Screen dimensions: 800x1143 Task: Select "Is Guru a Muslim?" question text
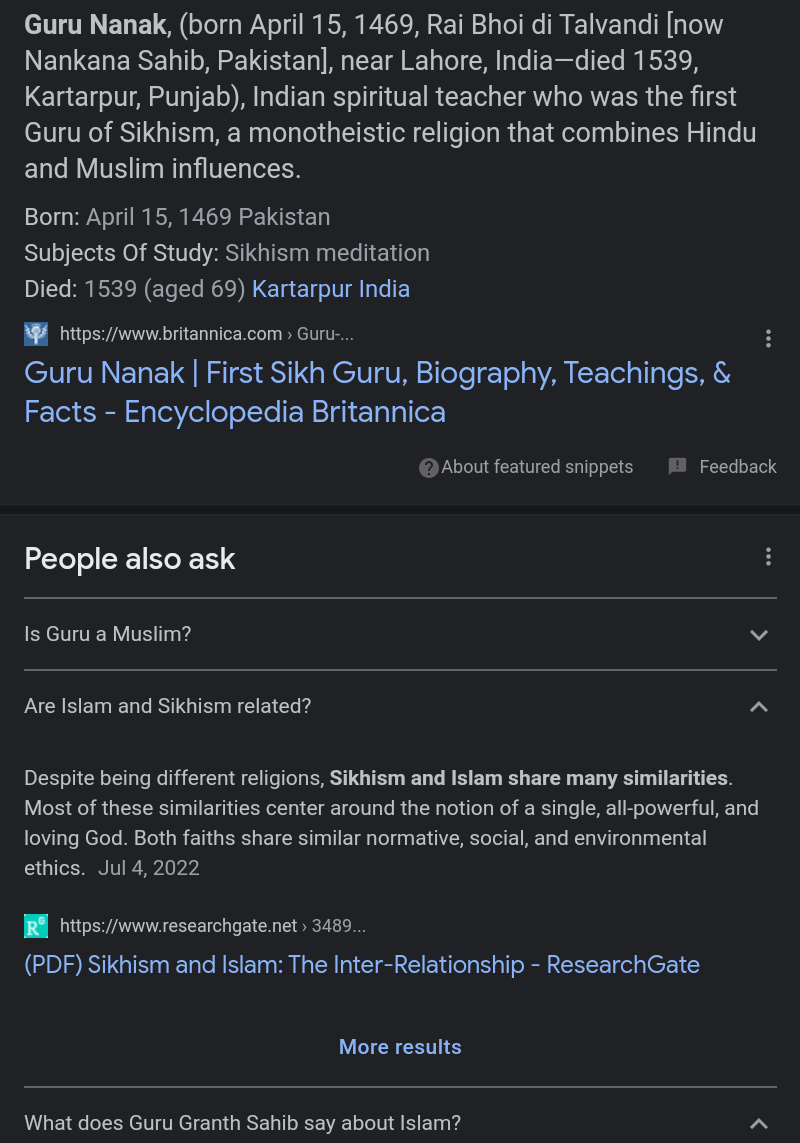tap(108, 634)
